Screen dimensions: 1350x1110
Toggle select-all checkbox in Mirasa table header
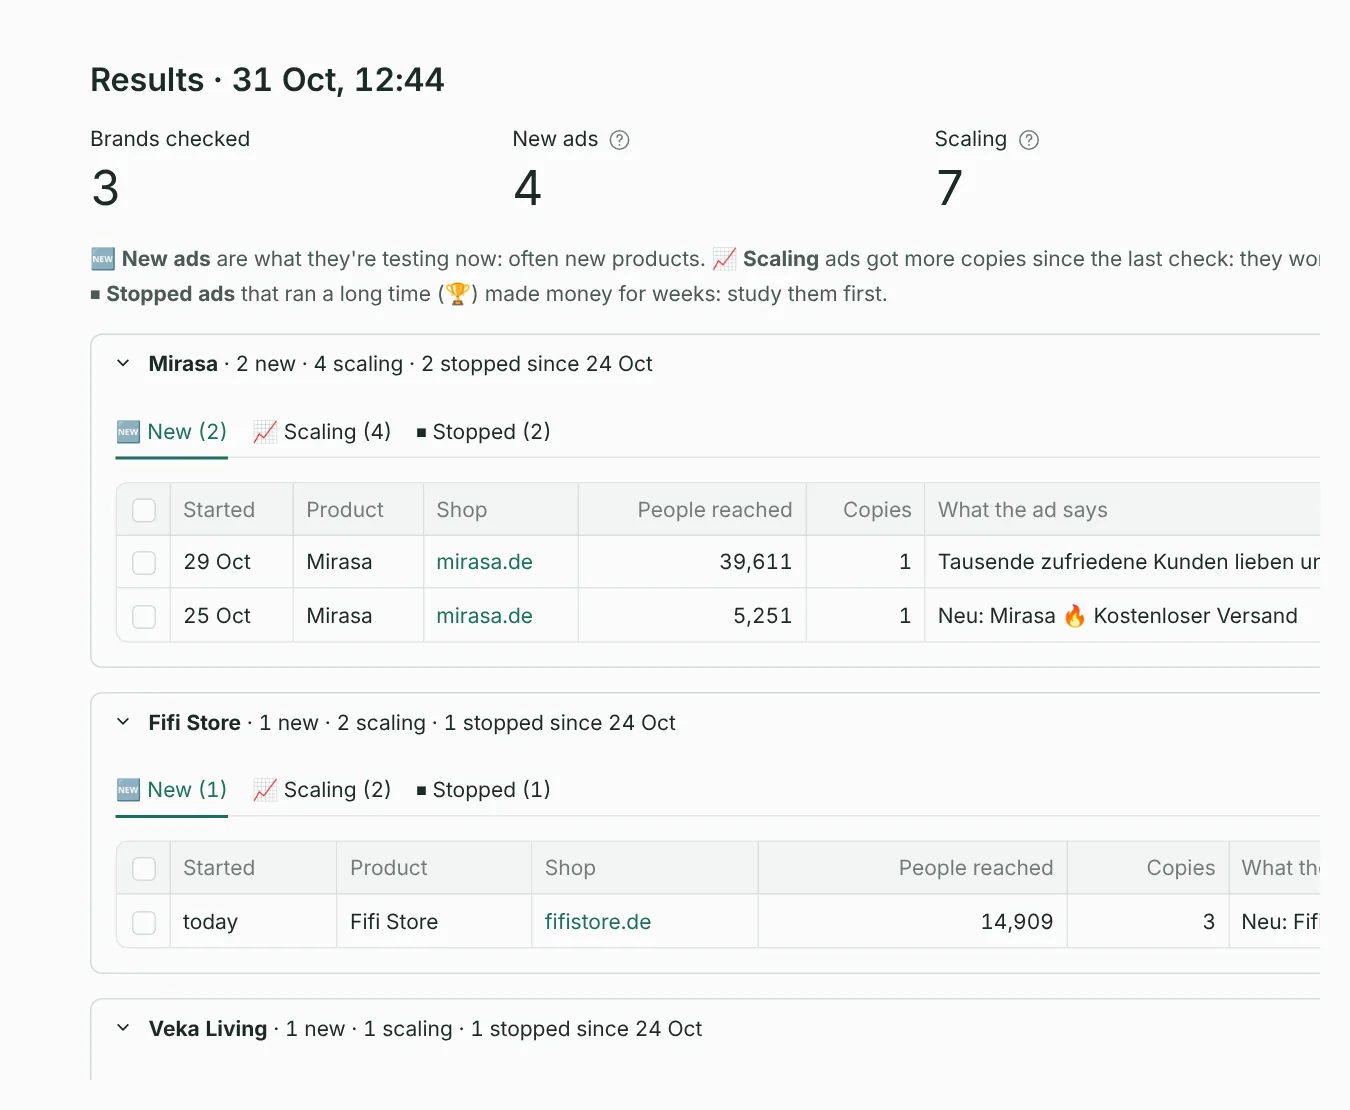[x=144, y=510]
